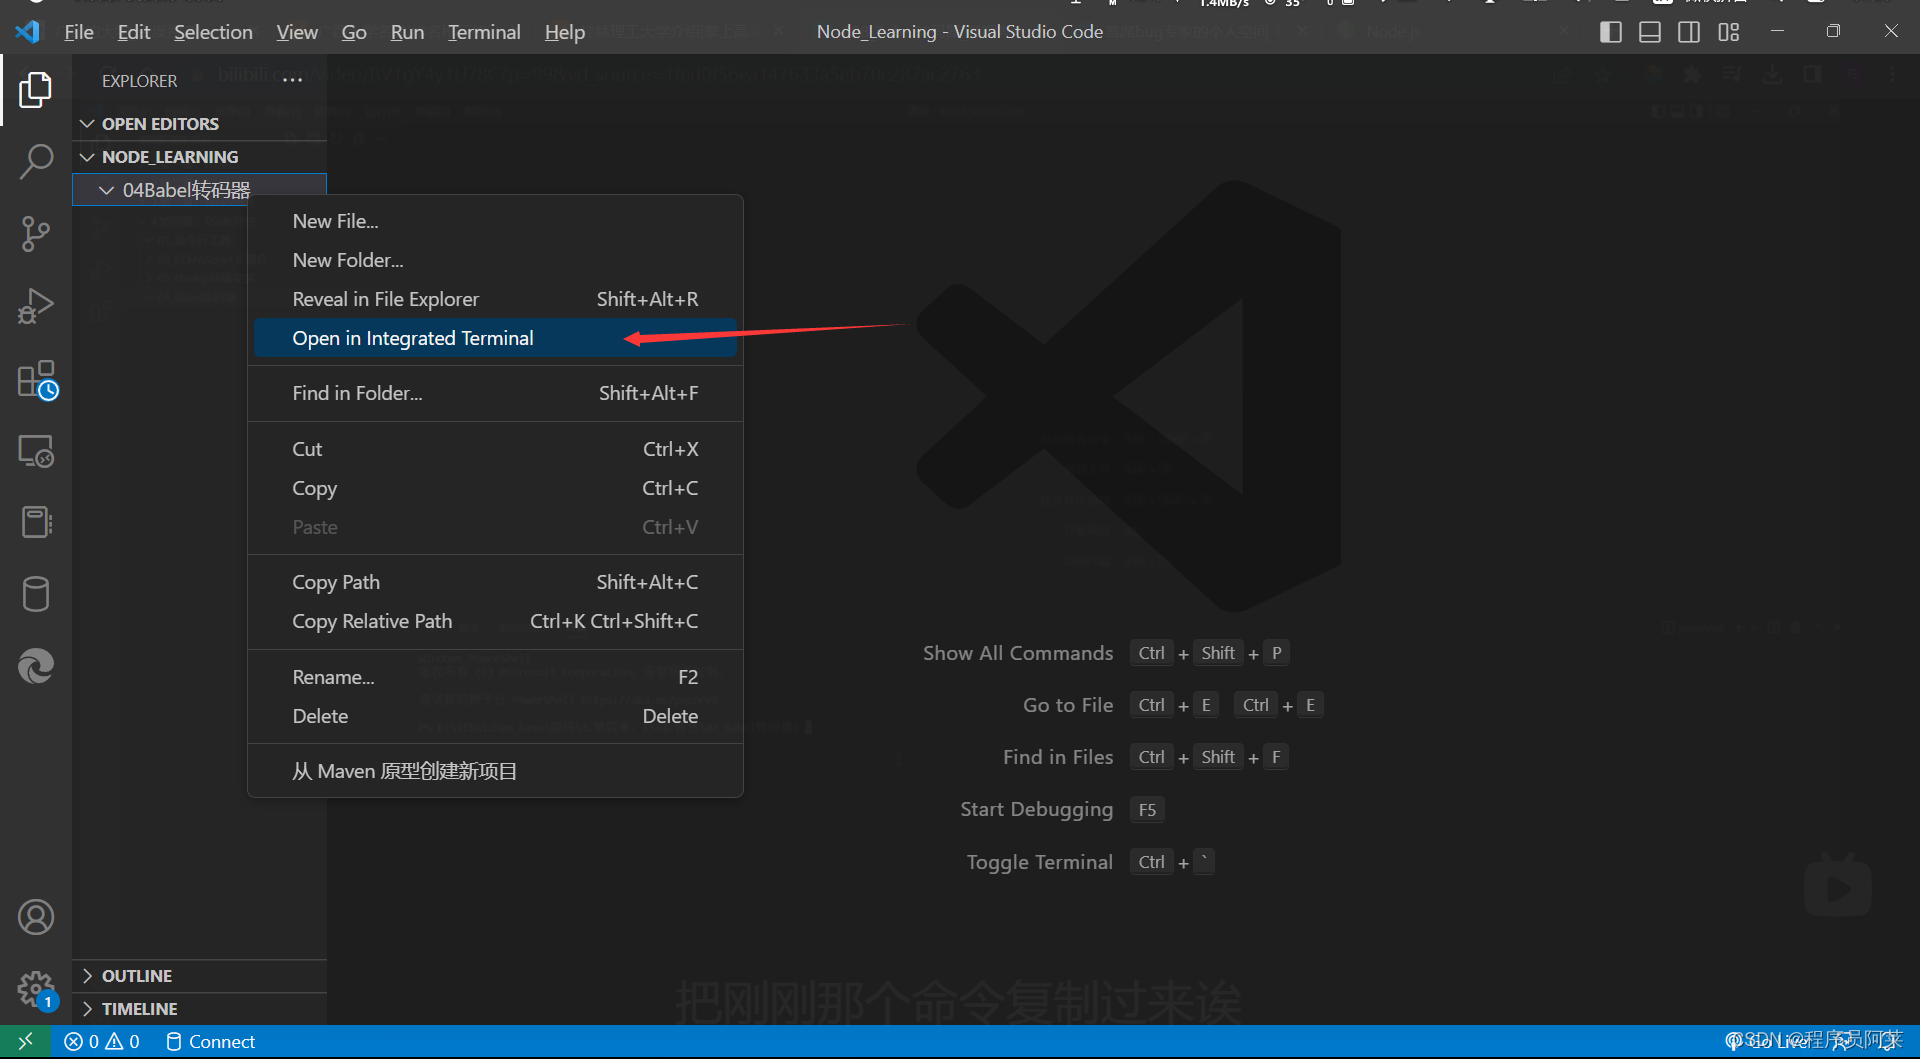Choose Rename... from context menu
The width and height of the screenshot is (1920, 1059).
[x=495, y=677]
